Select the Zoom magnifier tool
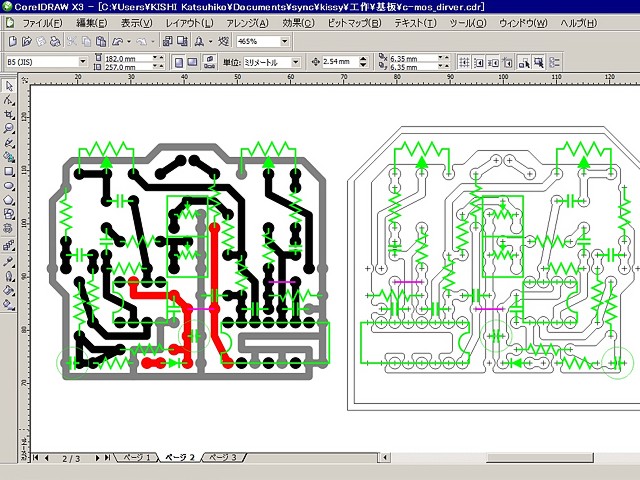Viewport: 640px width, 480px height. tap(9, 129)
